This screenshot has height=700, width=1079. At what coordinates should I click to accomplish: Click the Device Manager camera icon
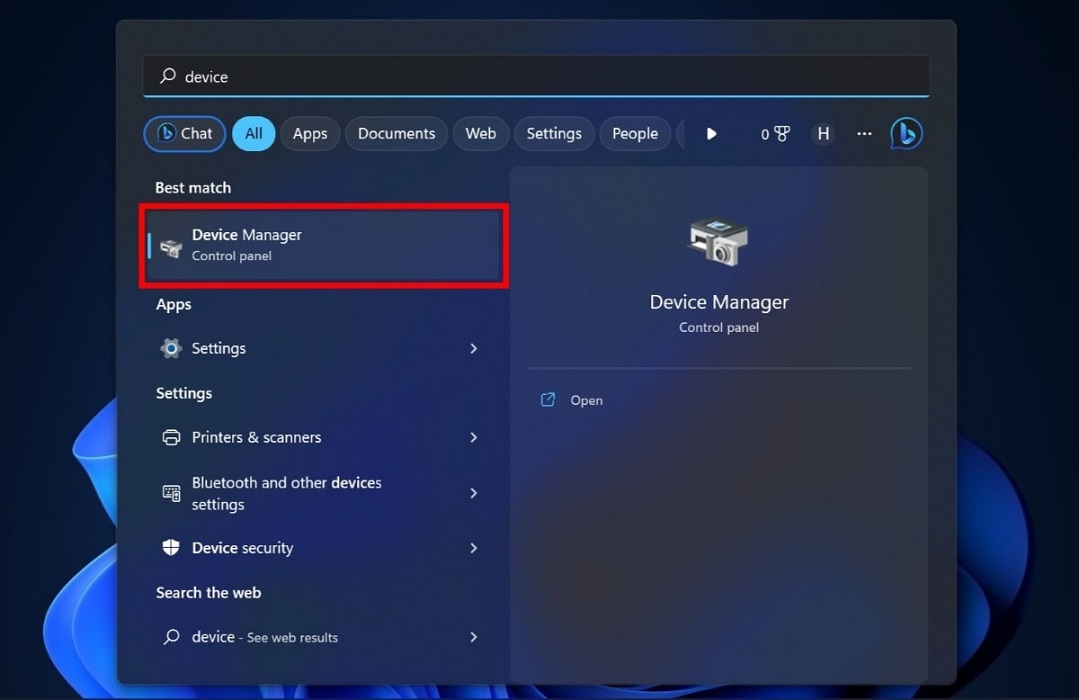pyautogui.click(x=717, y=240)
